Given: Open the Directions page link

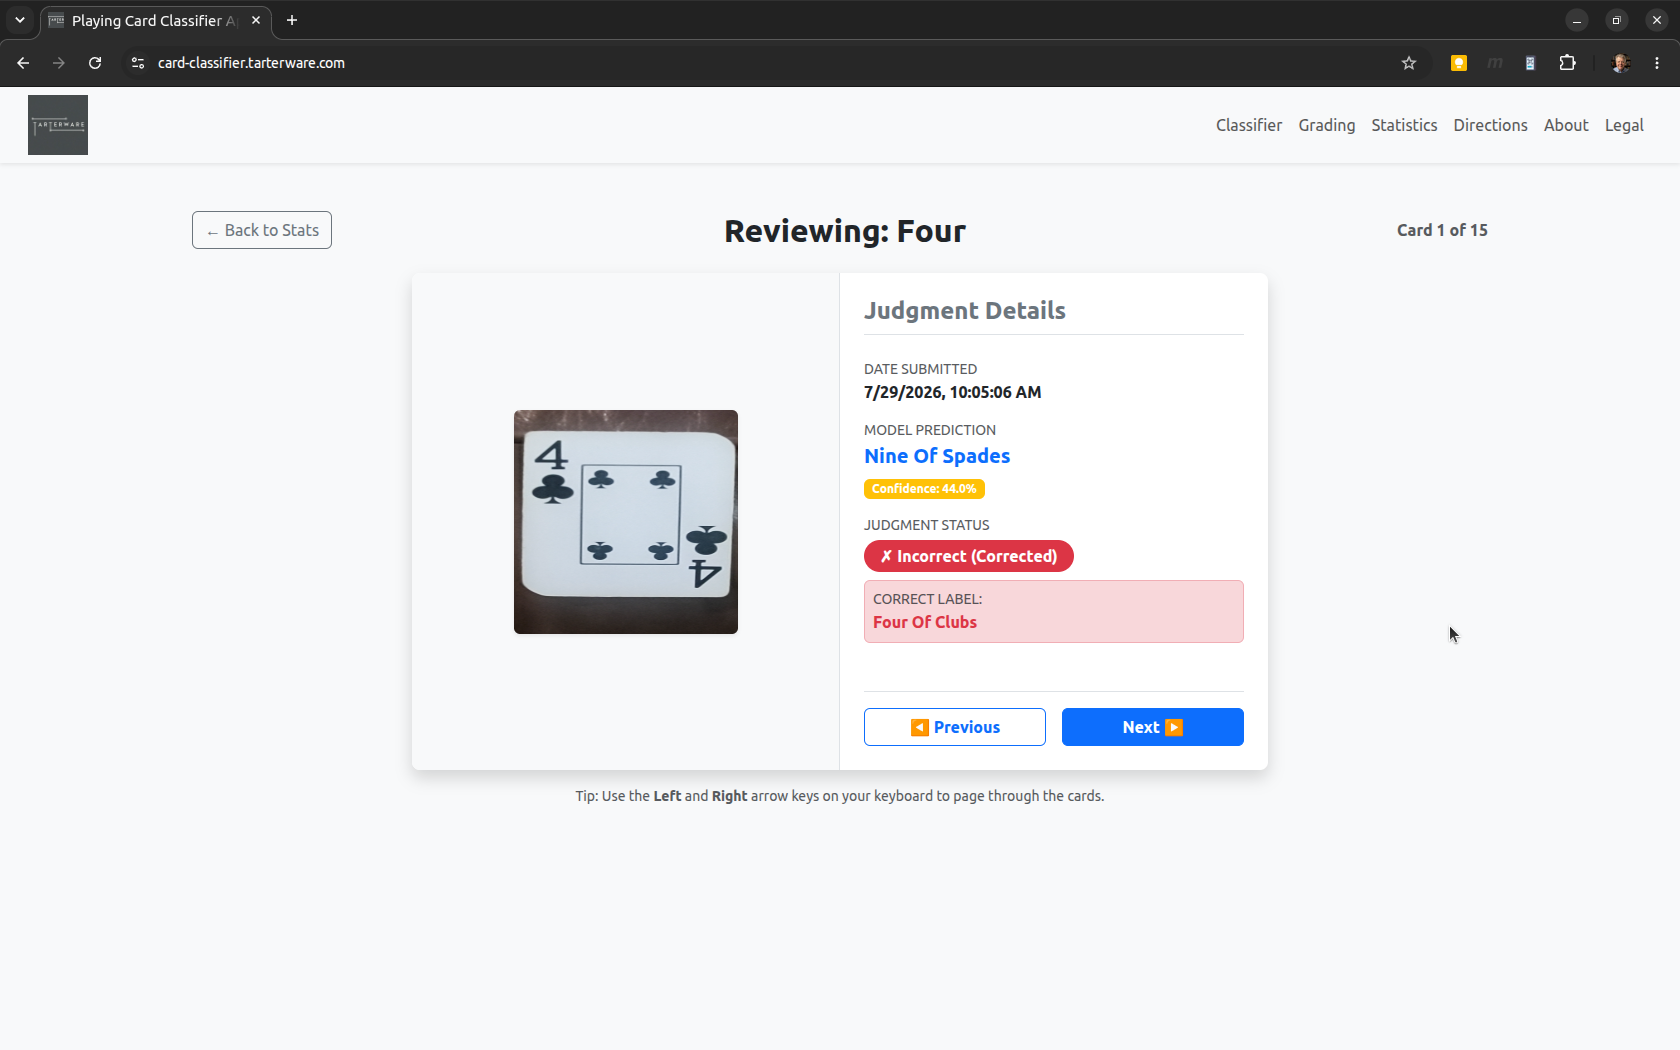Looking at the screenshot, I should click(1490, 125).
